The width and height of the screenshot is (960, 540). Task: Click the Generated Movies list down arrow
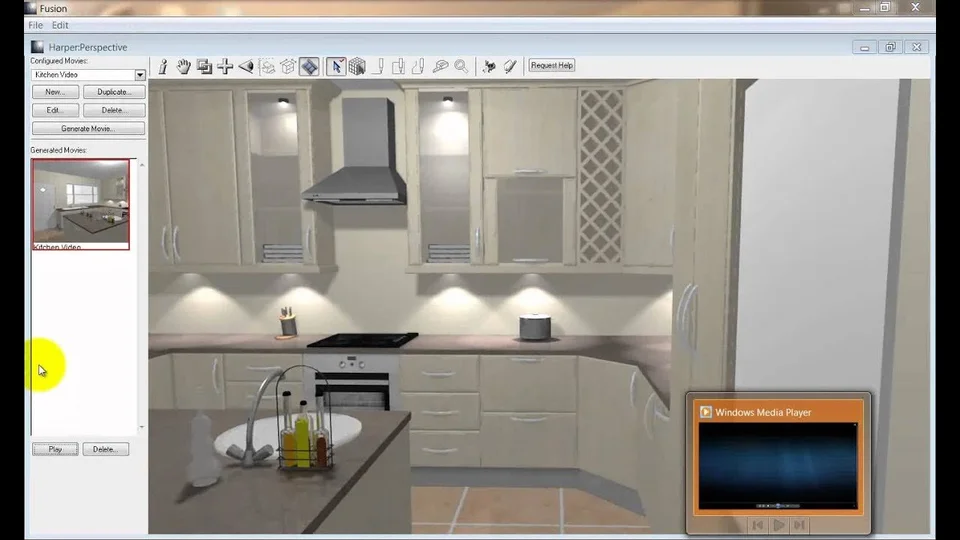(142, 427)
